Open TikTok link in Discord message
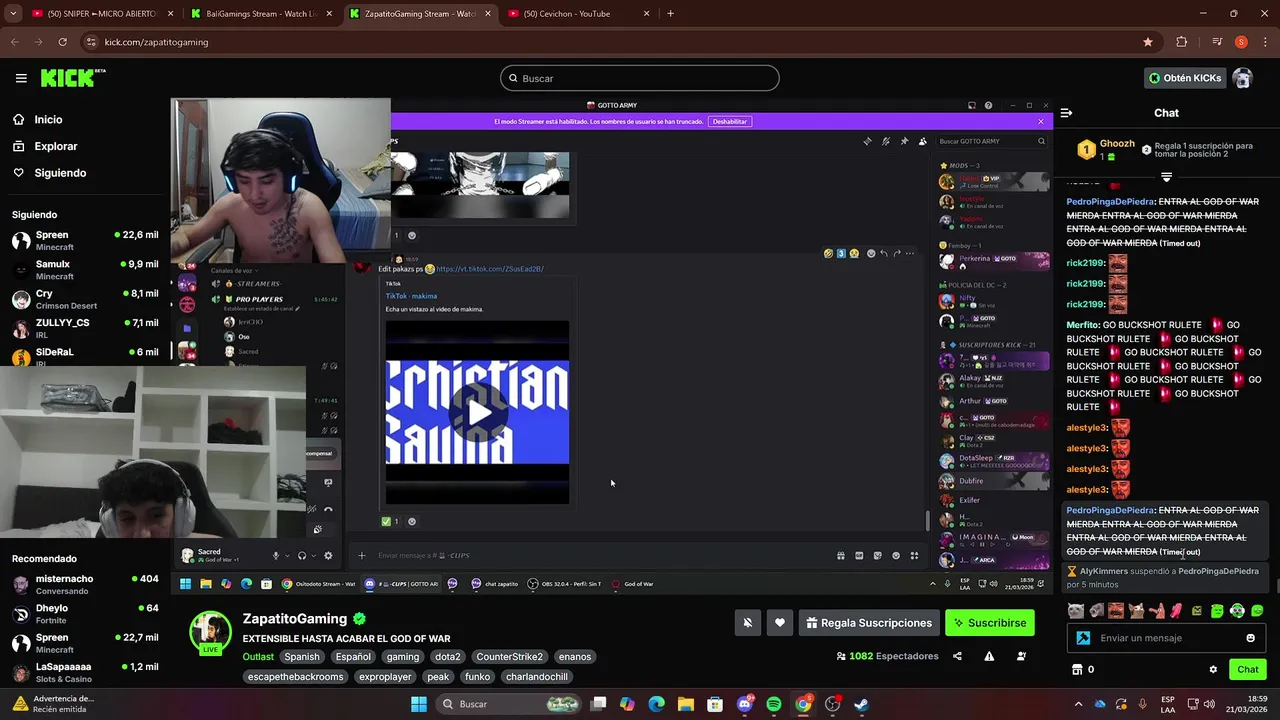Viewport: 1280px width, 720px height. 490,269
